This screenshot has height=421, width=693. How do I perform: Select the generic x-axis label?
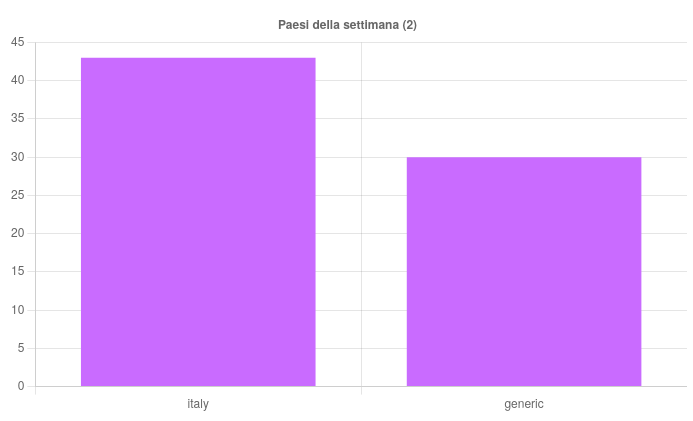(x=524, y=404)
